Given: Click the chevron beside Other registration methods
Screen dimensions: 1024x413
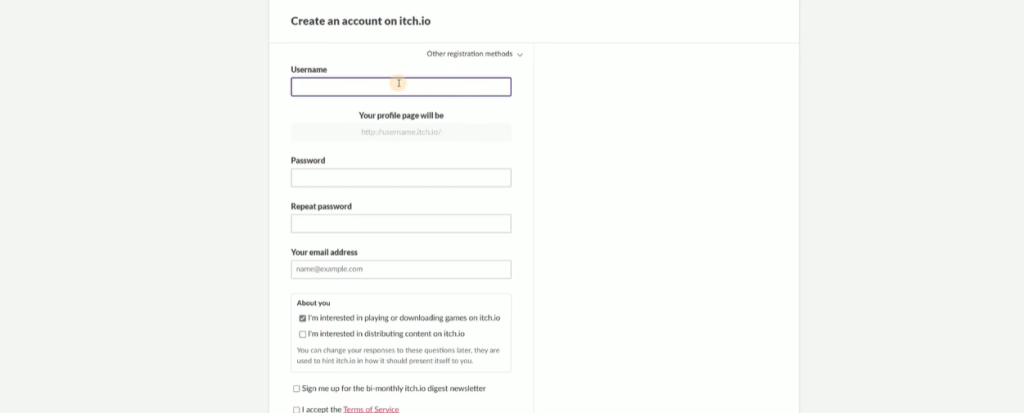Looking at the screenshot, I should pos(520,55).
